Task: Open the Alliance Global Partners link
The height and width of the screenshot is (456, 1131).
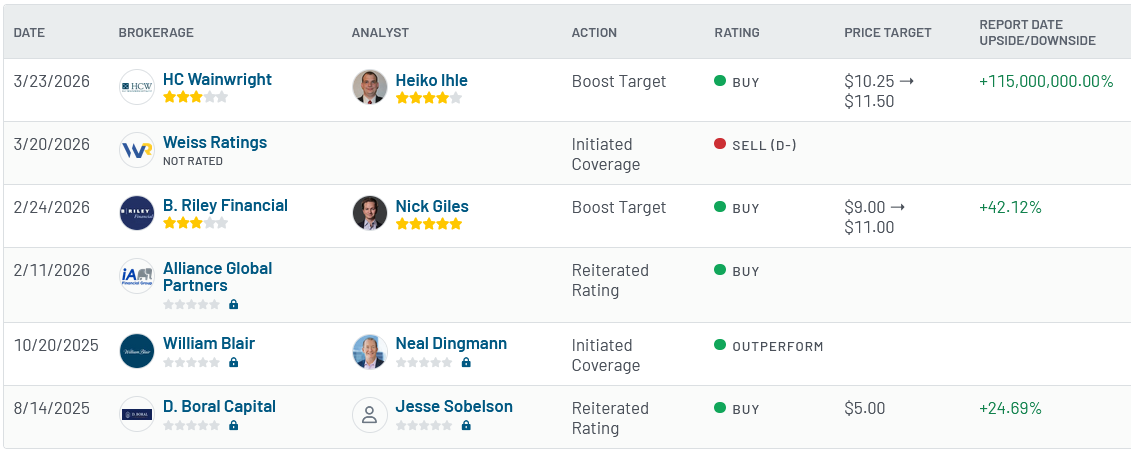Action: [x=218, y=277]
